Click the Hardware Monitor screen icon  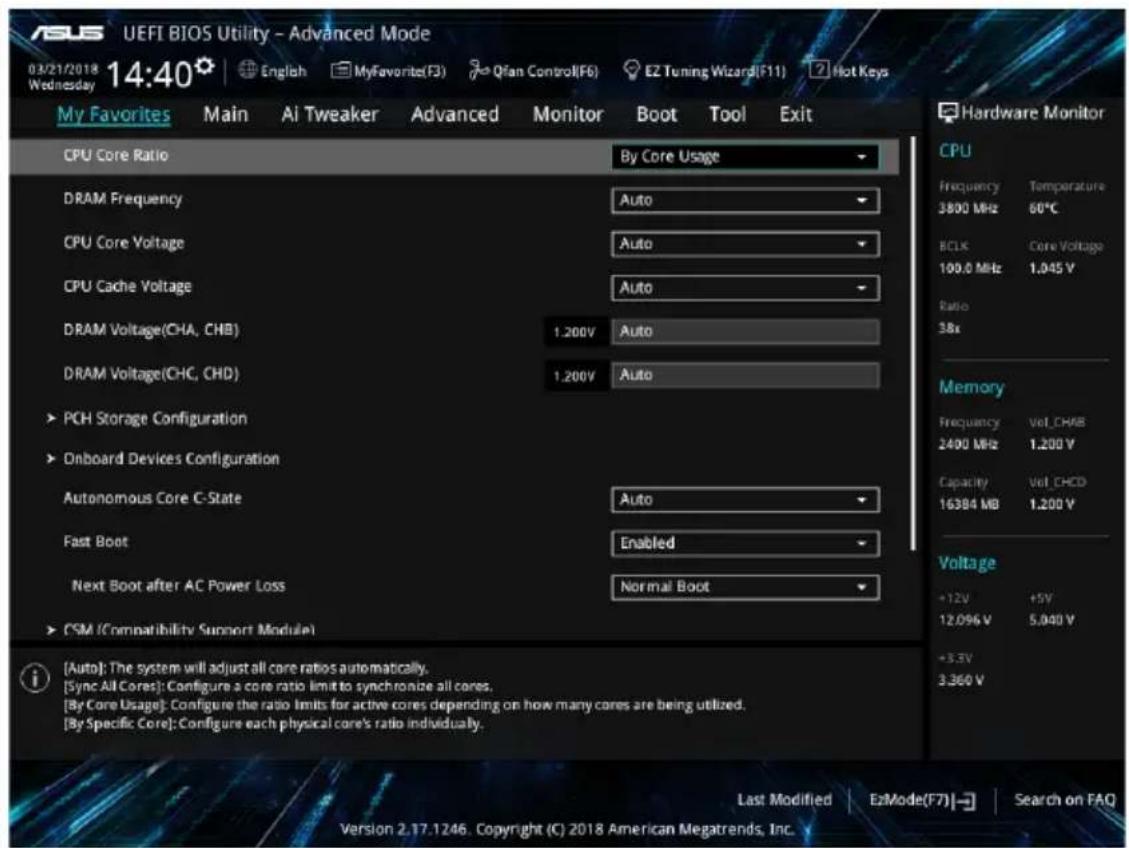[x=948, y=112]
